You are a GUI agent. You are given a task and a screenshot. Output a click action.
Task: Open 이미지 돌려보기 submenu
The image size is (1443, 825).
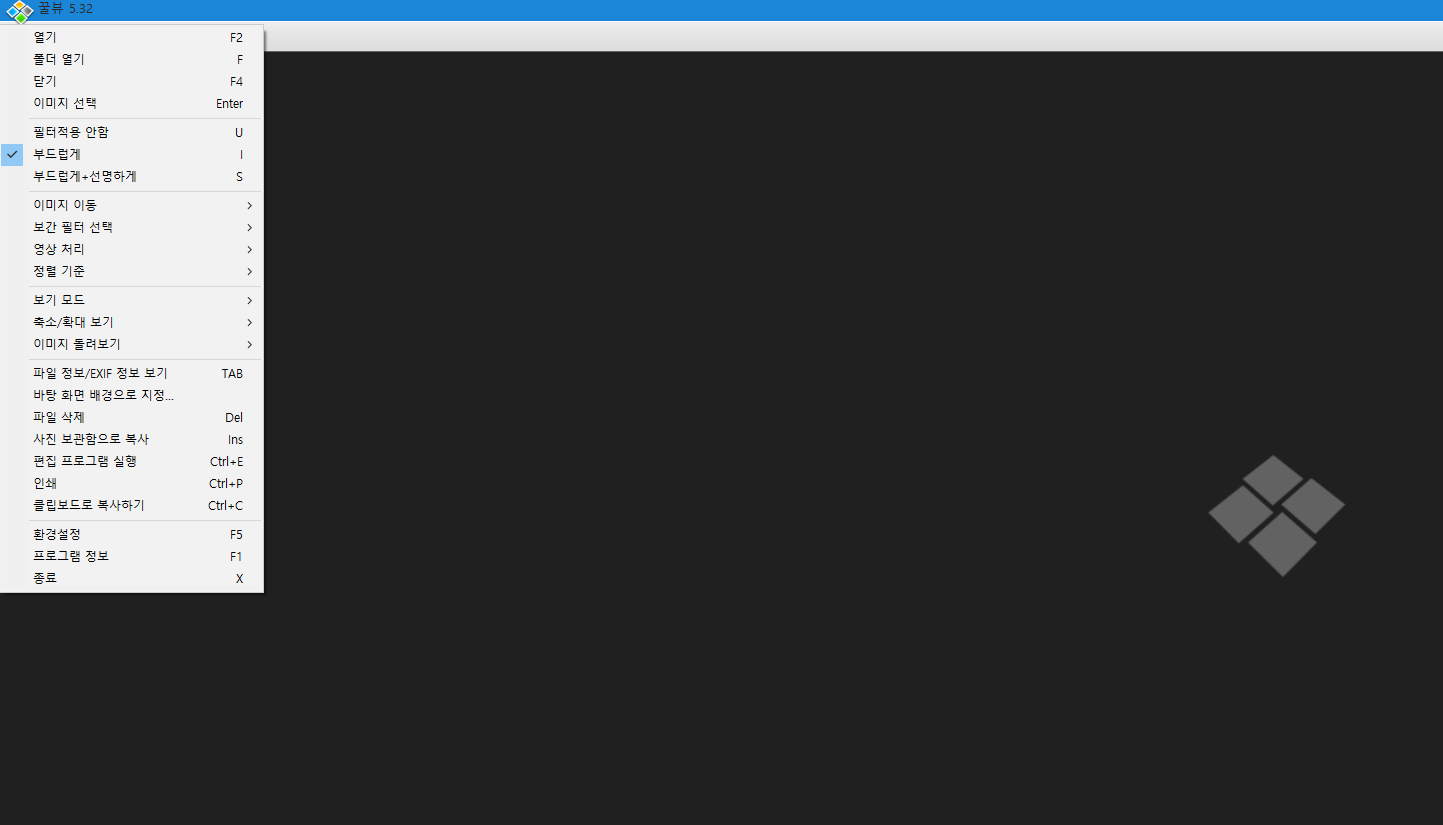pos(132,344)
